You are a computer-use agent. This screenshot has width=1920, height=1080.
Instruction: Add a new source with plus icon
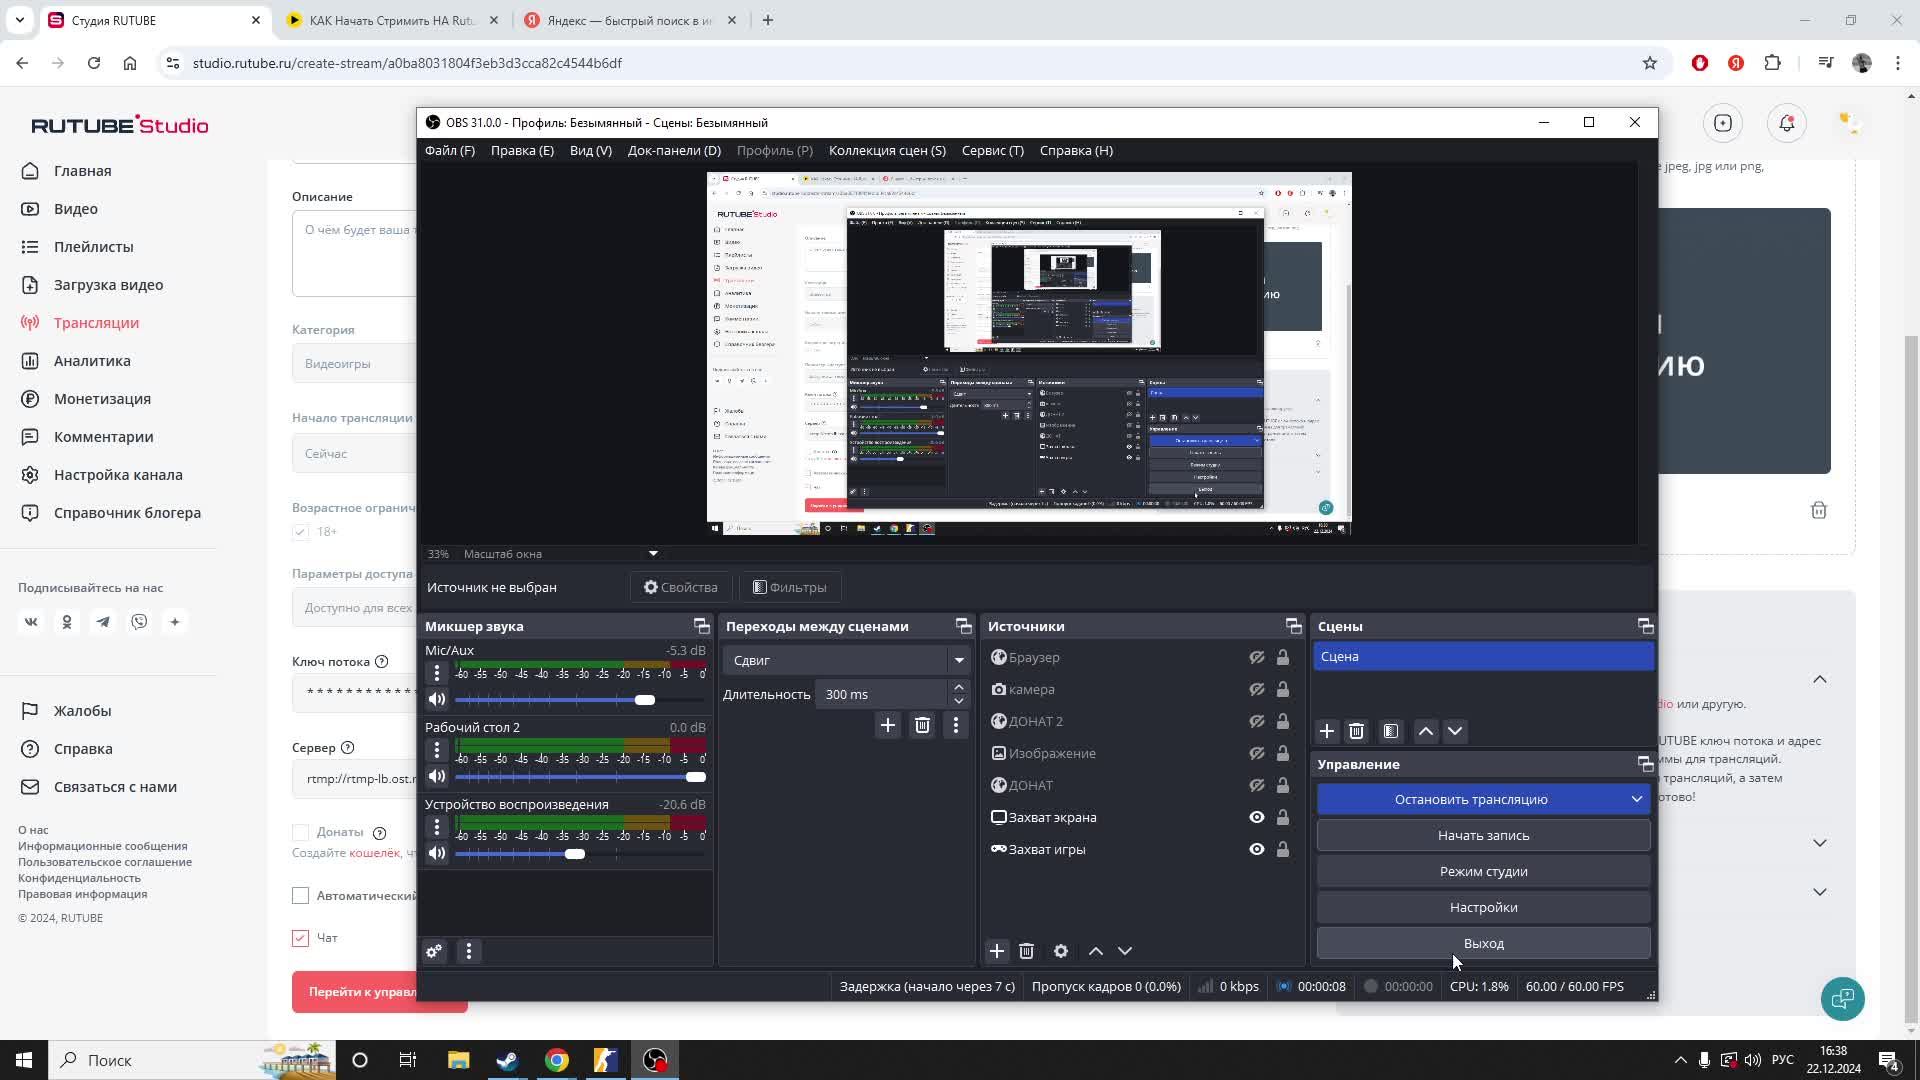[x=996, y=952]
